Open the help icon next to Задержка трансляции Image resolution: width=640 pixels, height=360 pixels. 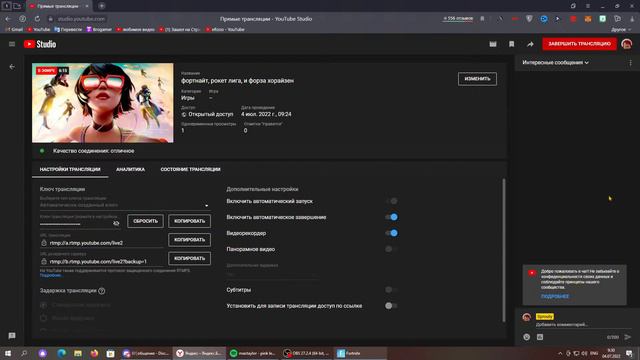pos(102,291)
